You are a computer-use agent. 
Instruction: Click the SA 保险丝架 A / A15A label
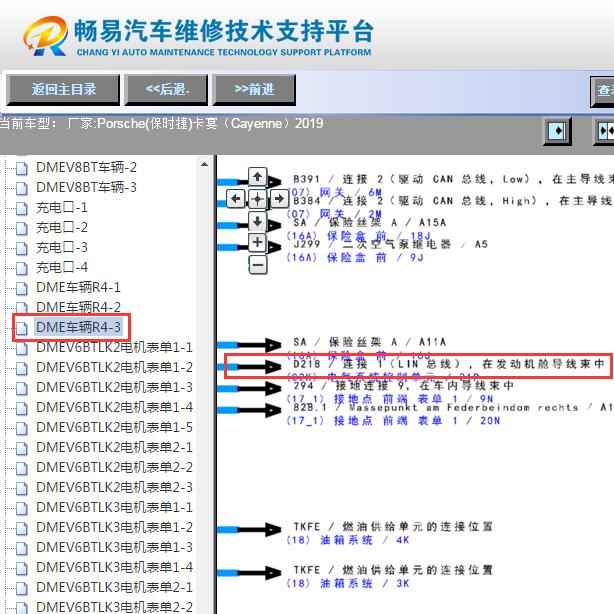[370, 223]
